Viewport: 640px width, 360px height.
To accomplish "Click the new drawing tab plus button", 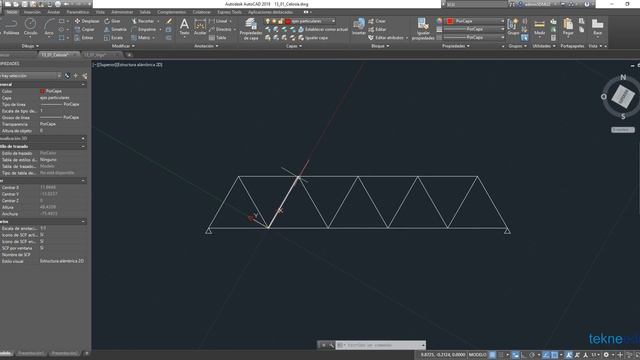I will tap(129, 55).
